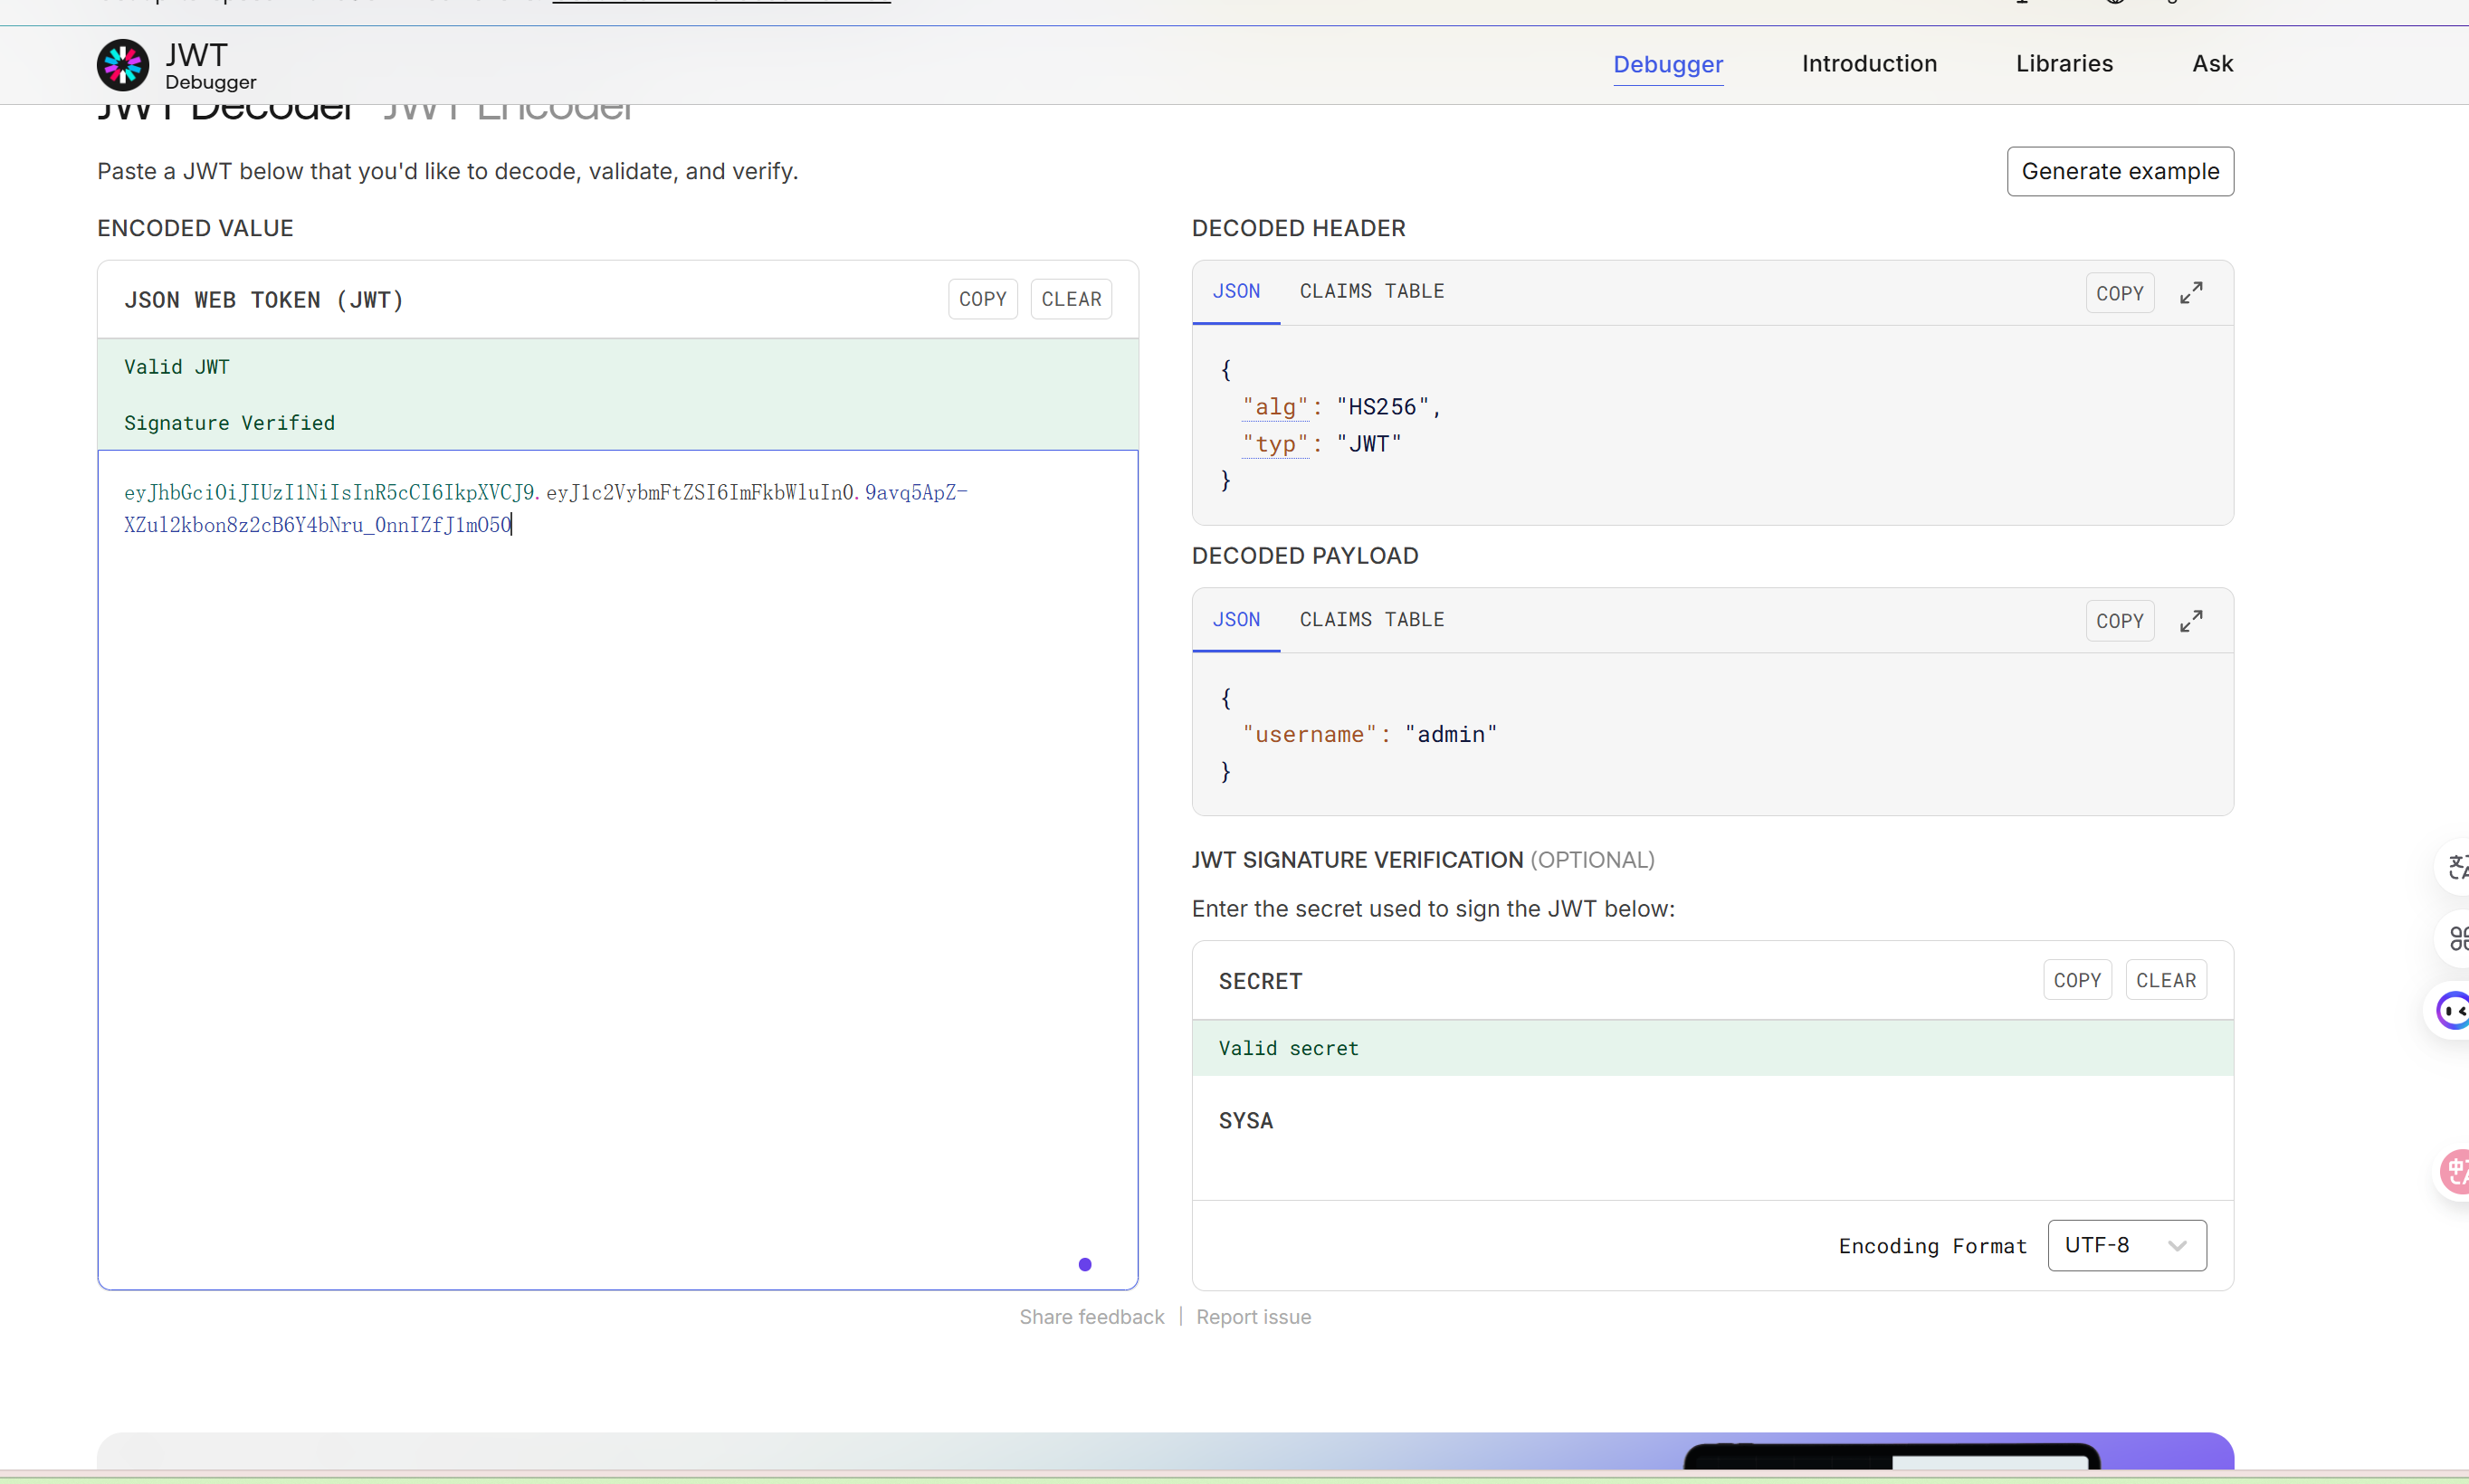The image size is (2469, 1484).
Task: Copy the secret value
Action: pyautogui.click(x=2076, y=980)
